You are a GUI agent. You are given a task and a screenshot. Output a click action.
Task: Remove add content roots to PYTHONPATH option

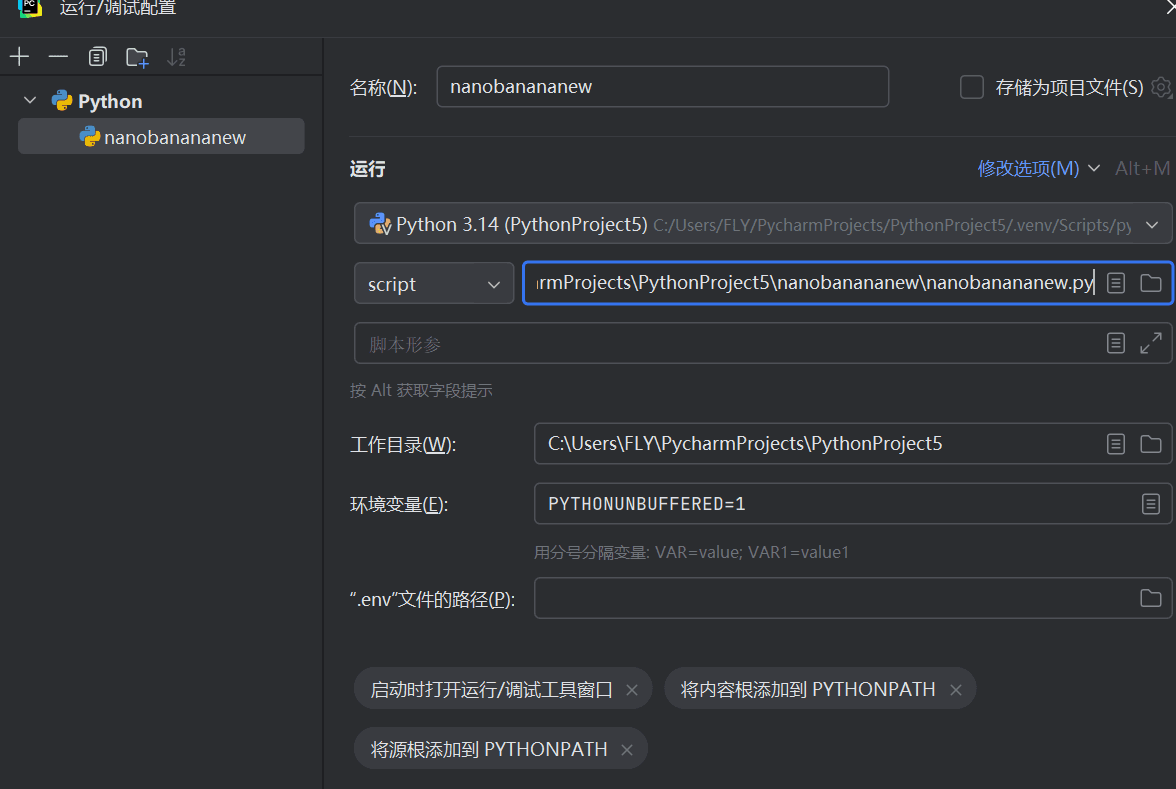(x=956, y=690)
